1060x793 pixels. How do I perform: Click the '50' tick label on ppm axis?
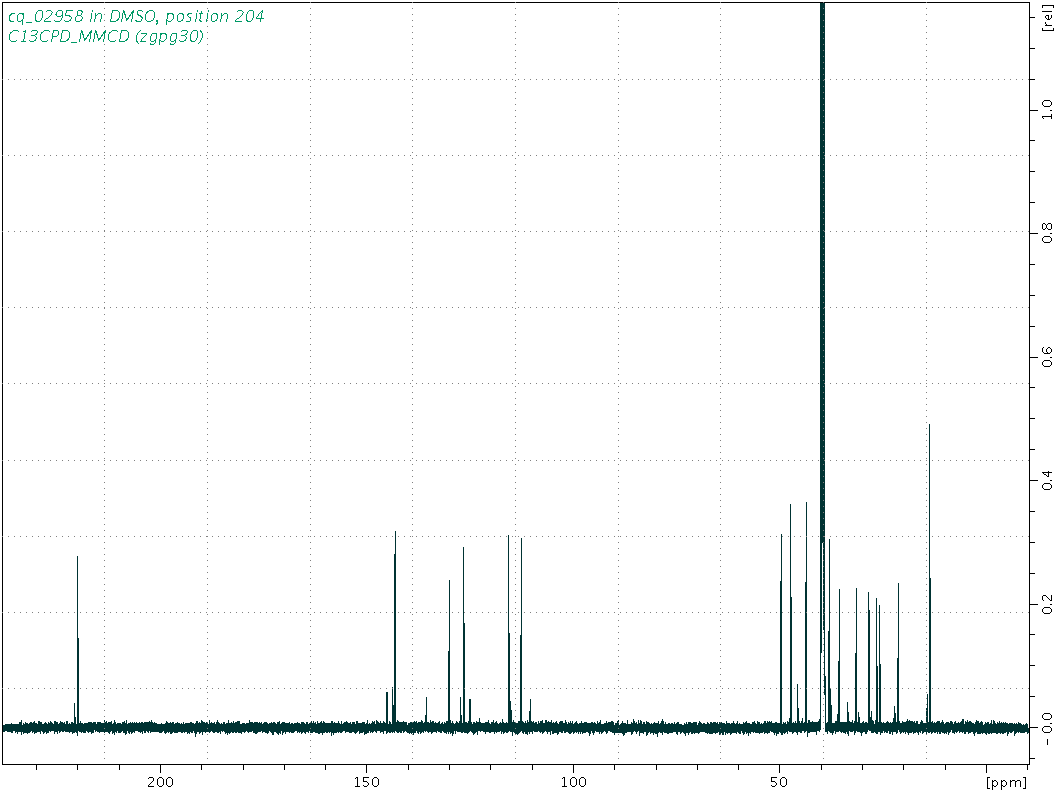[x=779, y=782]
